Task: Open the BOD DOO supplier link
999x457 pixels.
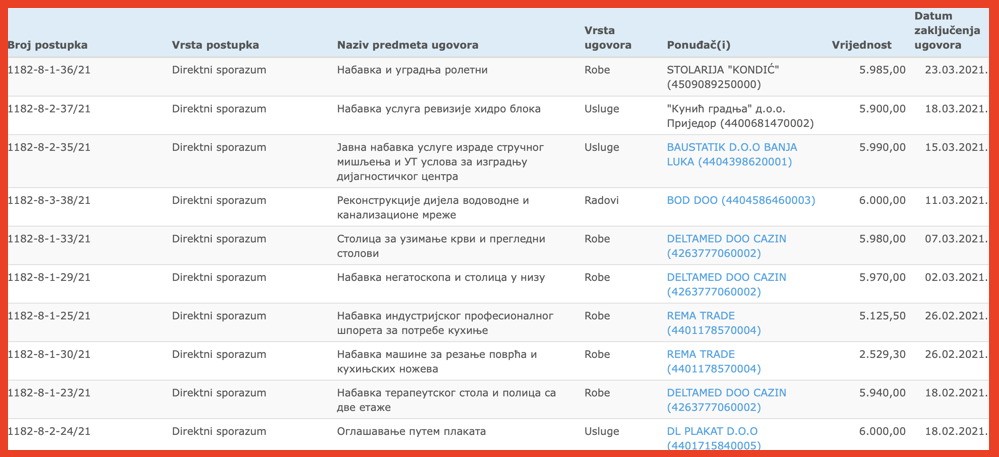Action: point(741,200)
